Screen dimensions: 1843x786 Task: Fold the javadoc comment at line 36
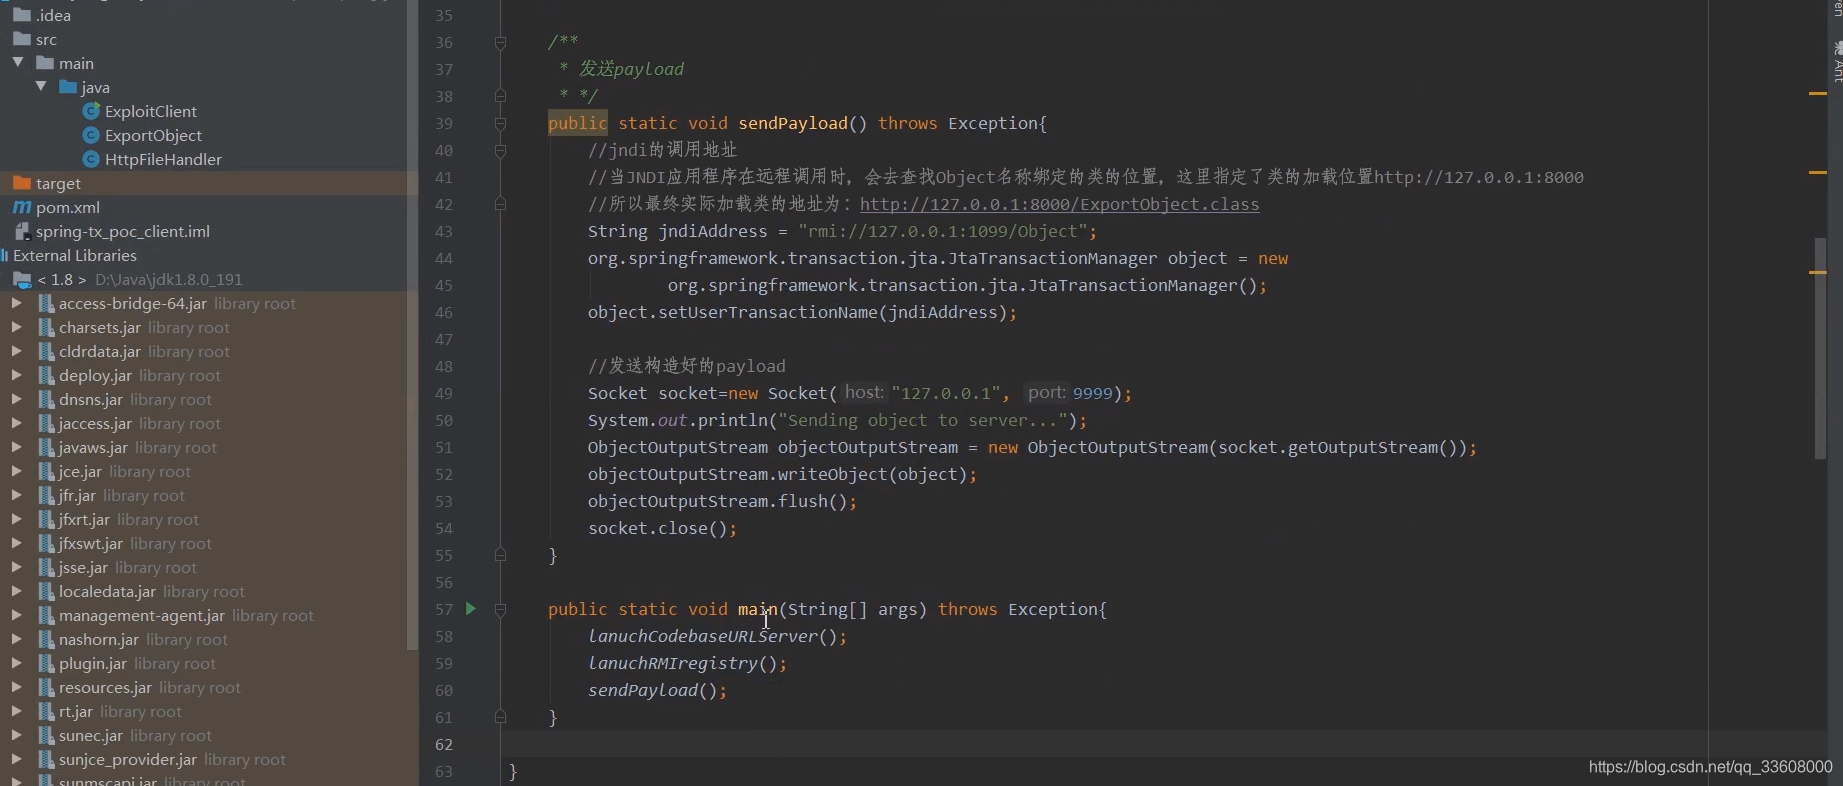tap(500, 43)
